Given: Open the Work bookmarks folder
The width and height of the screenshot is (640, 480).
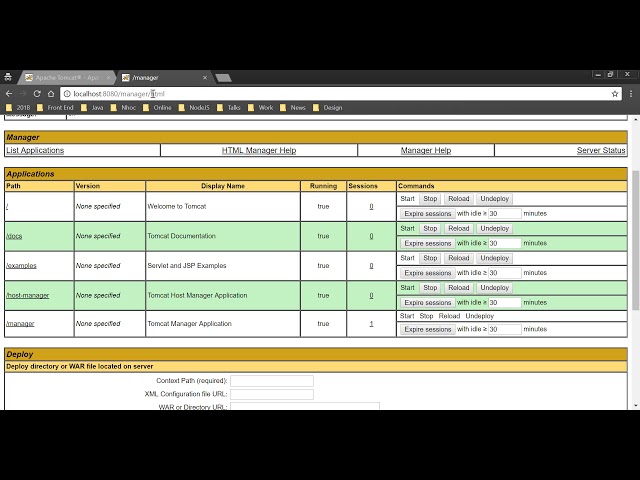Looking at the screenshot, I should (x=260, y=108).
